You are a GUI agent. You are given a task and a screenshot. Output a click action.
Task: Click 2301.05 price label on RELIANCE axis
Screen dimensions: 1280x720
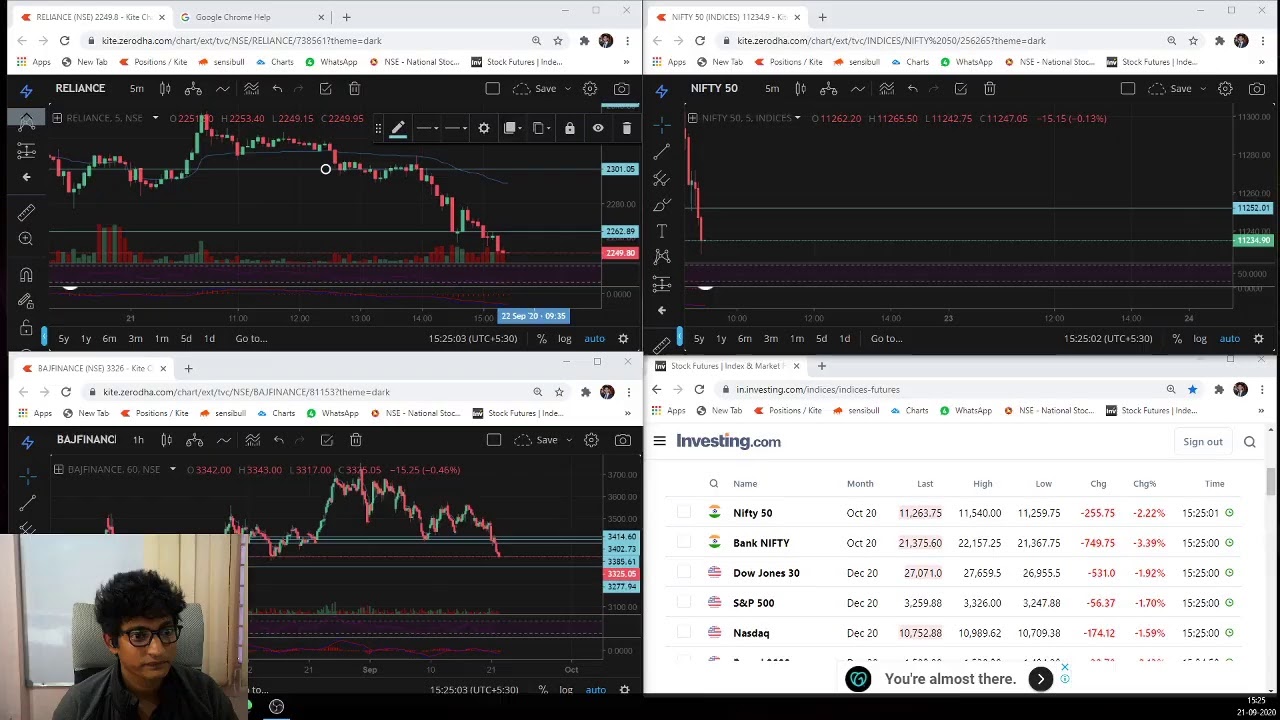coord(620,169)
